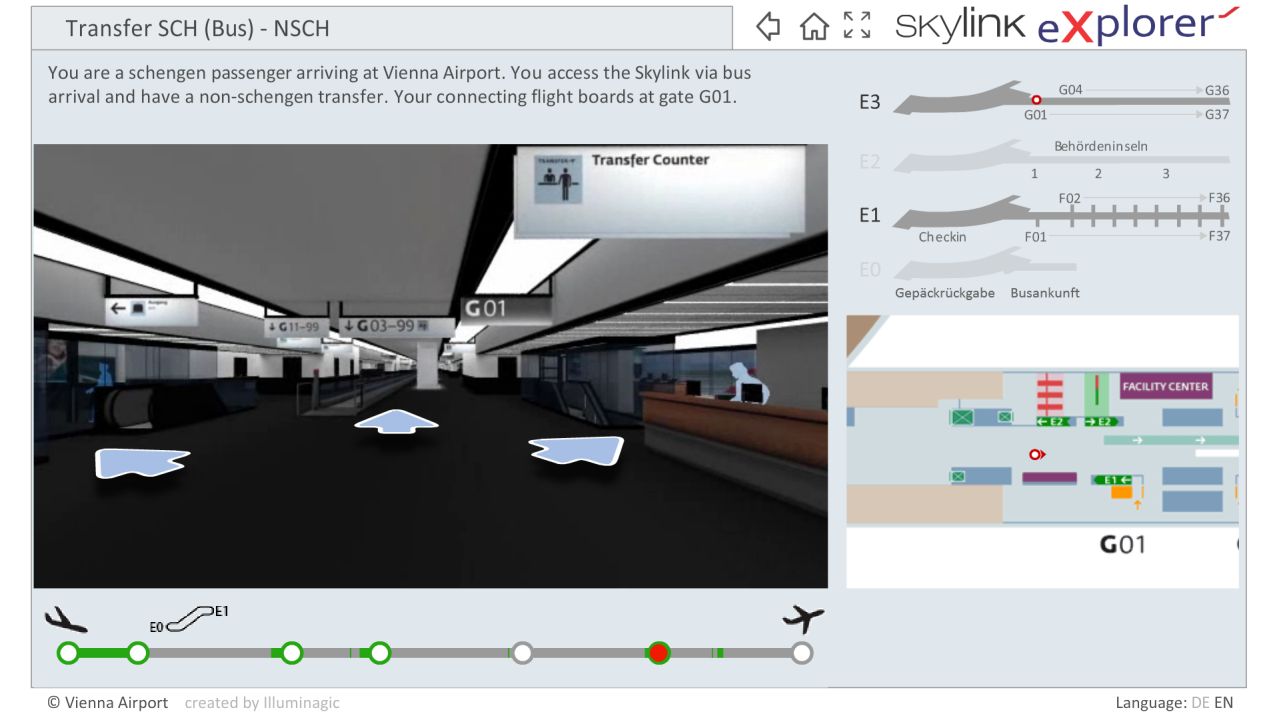The height and width of the screenshot is (720, 1280).
Task: Click the E0 to E1 escalator icon
Action: (x=189, y=618)
